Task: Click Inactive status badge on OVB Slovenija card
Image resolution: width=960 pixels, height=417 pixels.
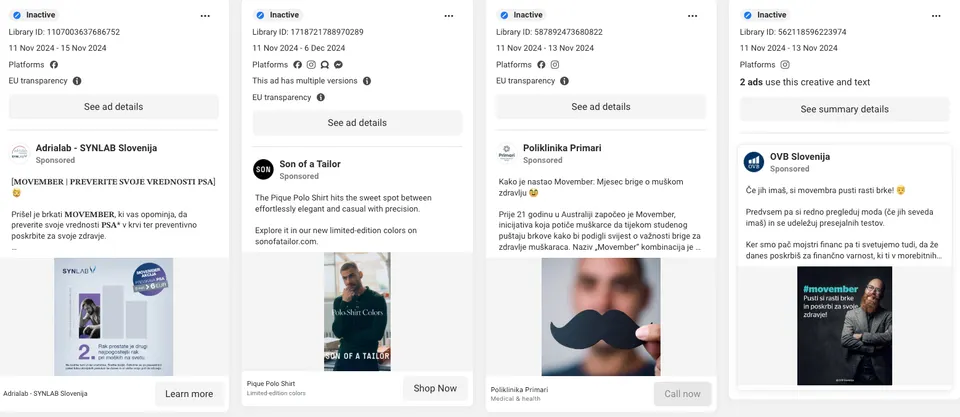Action: [x=765, y=15]
